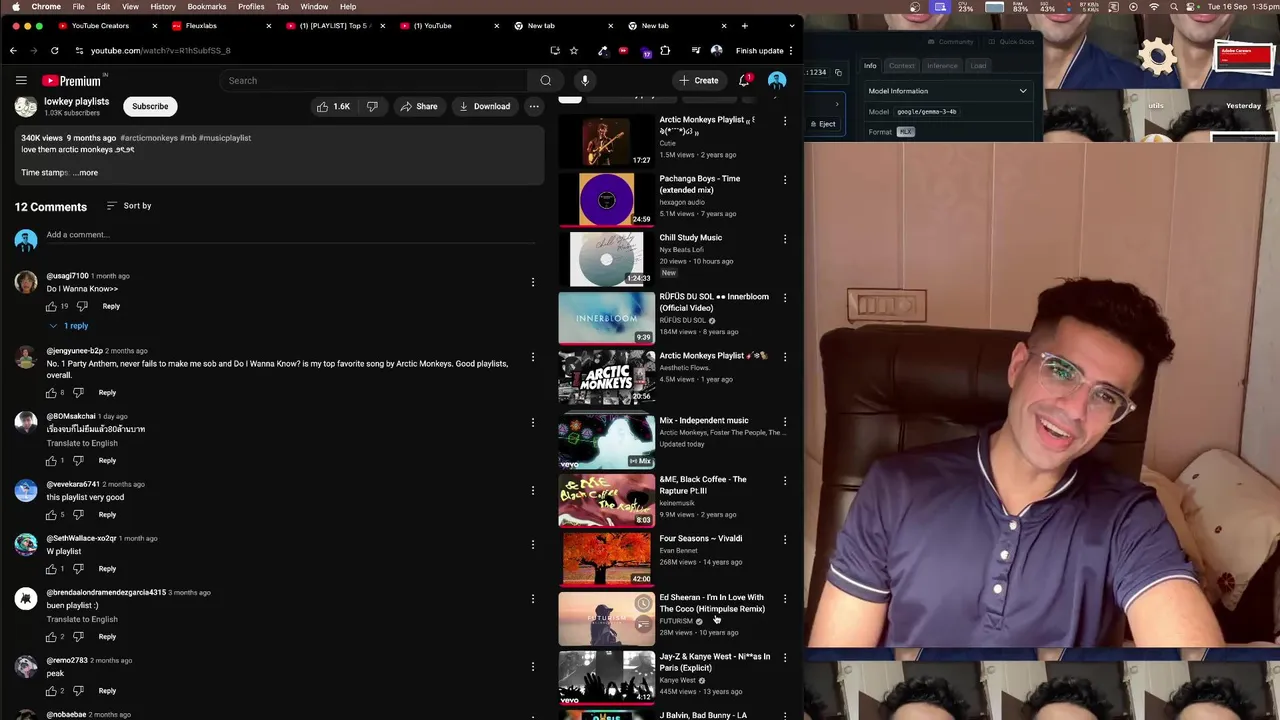1280x720 pixels.
Task: Open Wi-Fi status in menu bar
Action: click(1154, 7)
